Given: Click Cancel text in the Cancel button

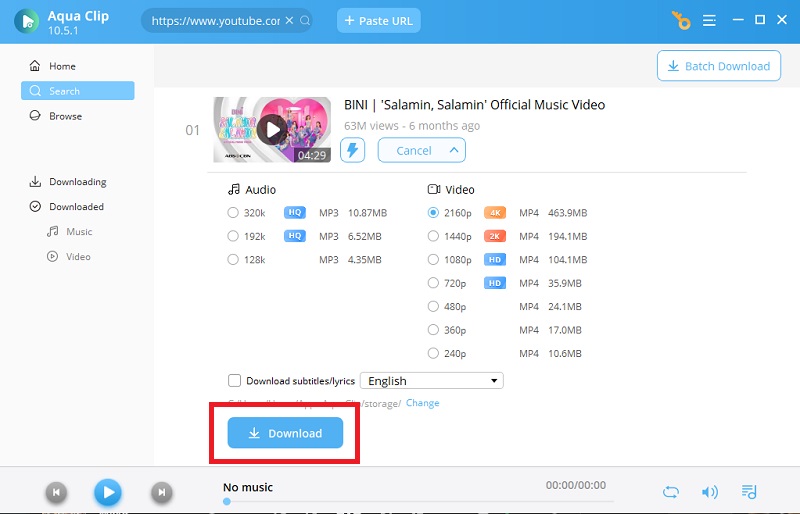Looking at the screenshot, I should point(414,151).
